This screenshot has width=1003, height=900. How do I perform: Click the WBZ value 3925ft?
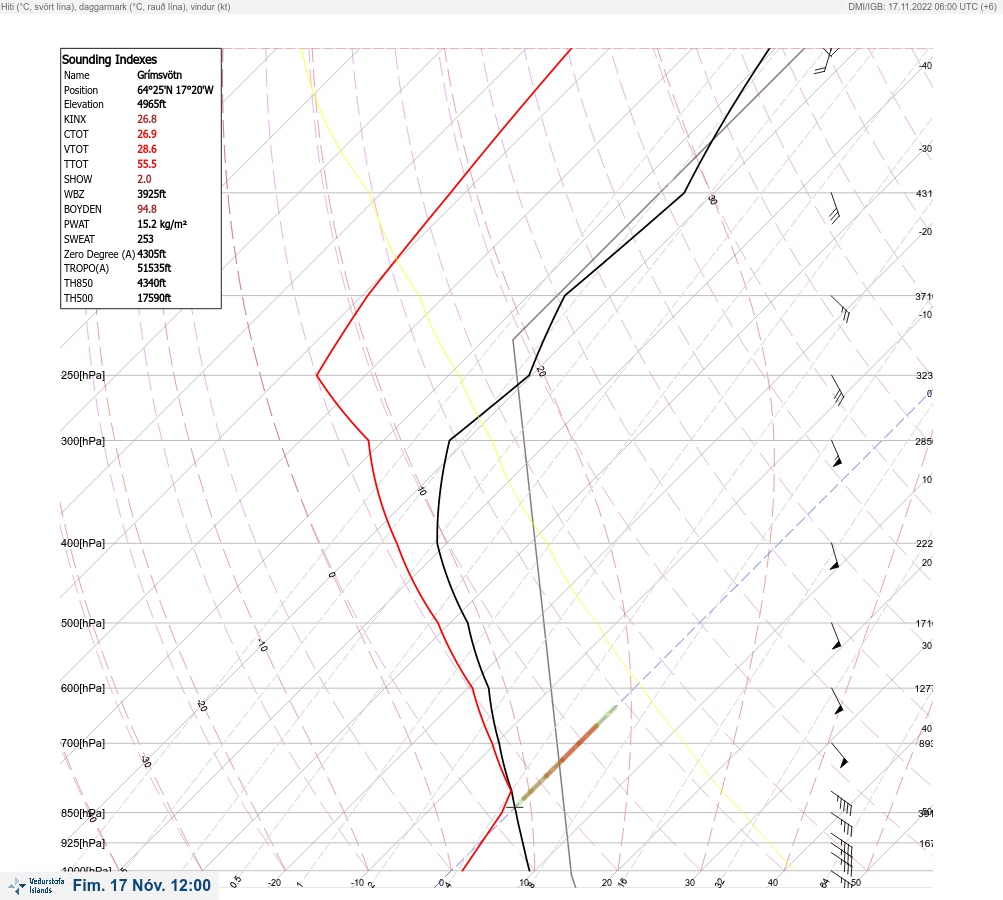point(152,194)
